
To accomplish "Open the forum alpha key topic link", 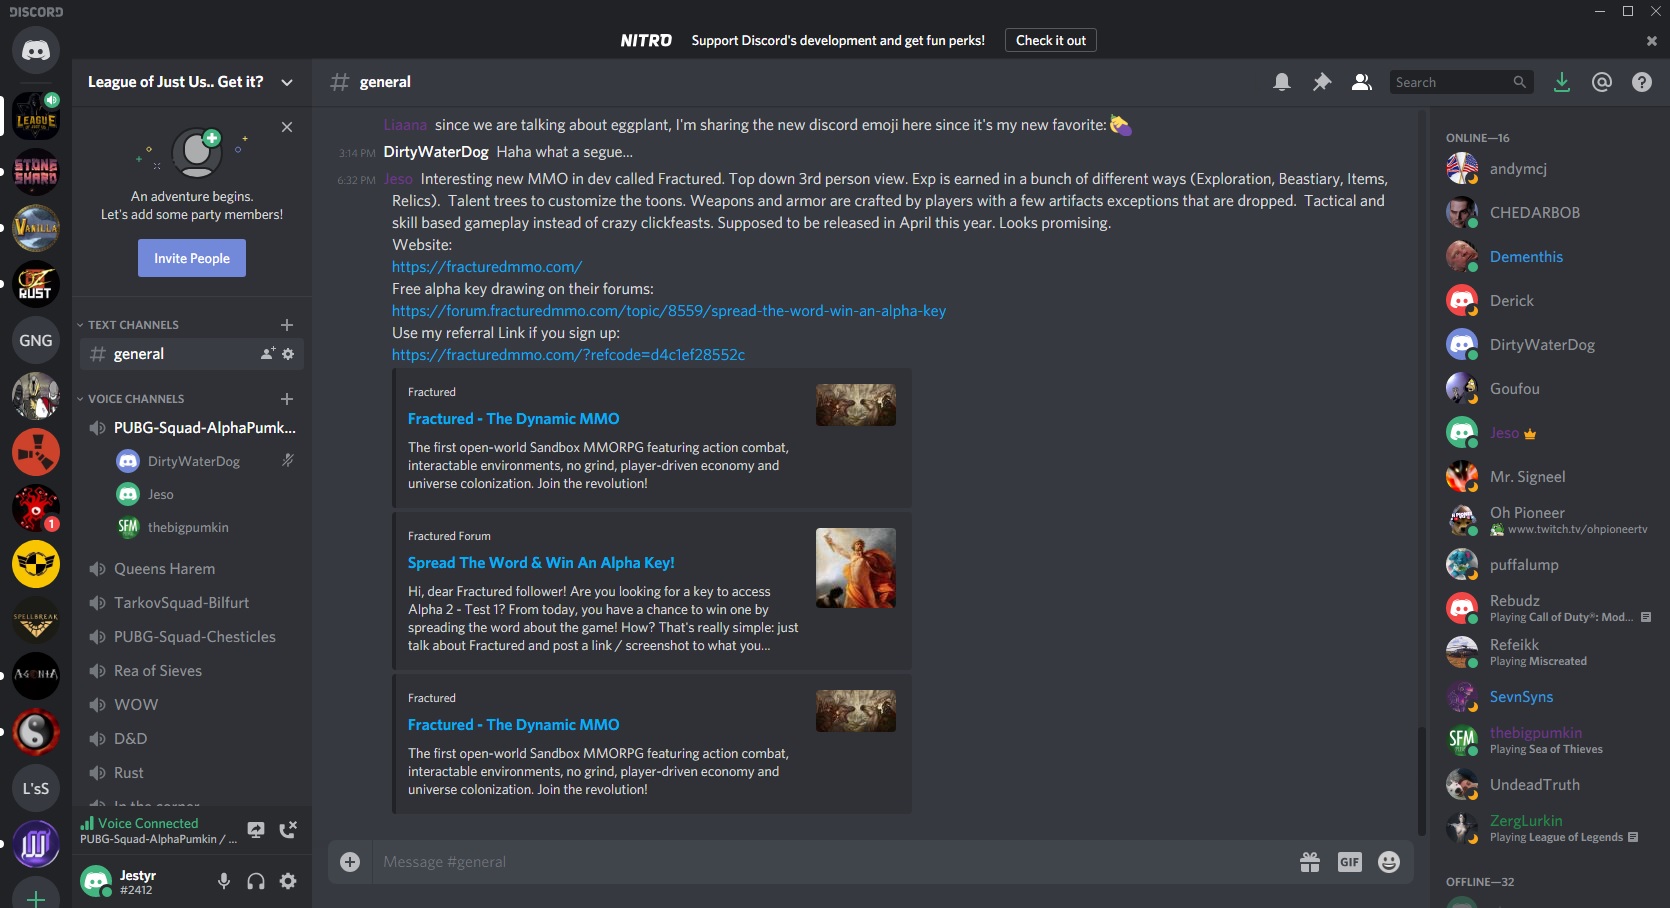I will [669, 311].
